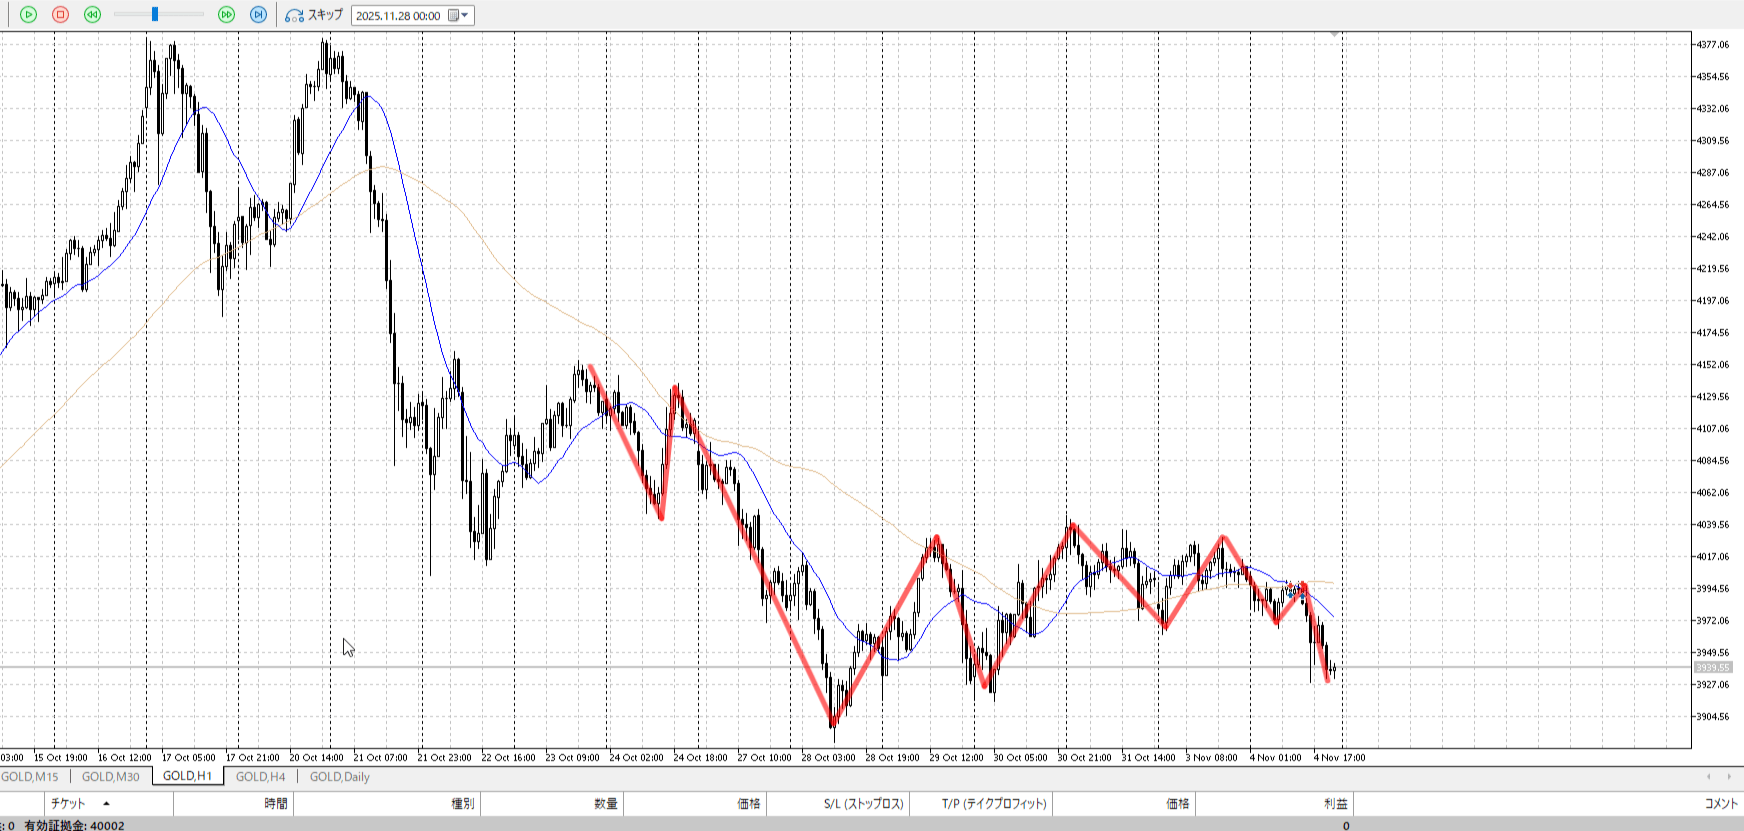1744x831 pixels.
Task: Click the chart shift triangle marker
Action: click(x=1334, y=35)
